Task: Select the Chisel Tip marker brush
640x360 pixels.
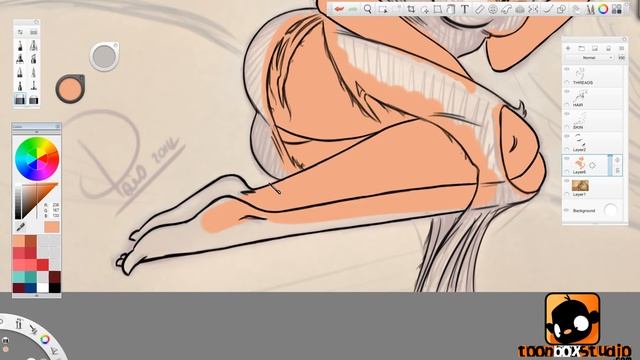Action: [33, 59]
